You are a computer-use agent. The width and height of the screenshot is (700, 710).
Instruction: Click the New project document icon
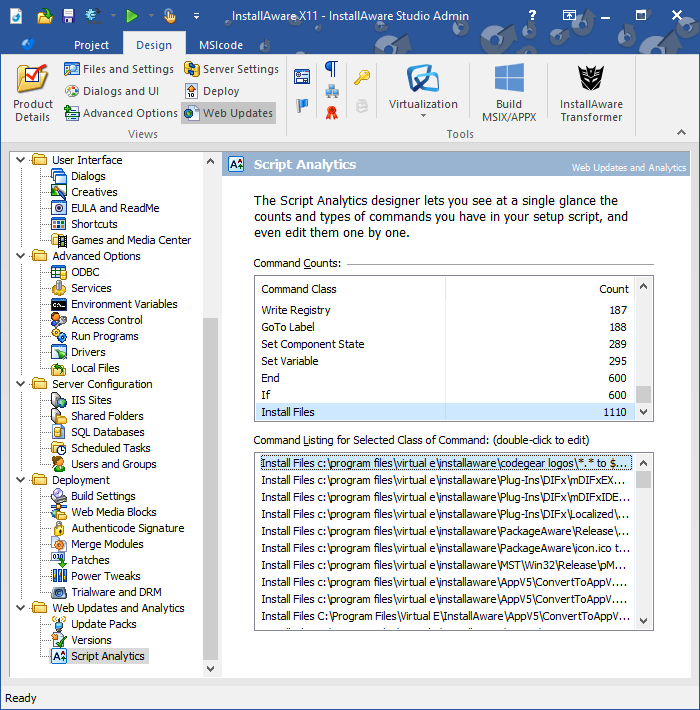(16, 16)
